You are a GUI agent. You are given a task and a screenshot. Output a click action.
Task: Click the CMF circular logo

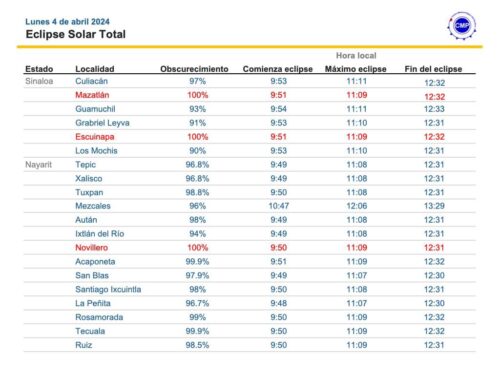click(x=462, y=26)
